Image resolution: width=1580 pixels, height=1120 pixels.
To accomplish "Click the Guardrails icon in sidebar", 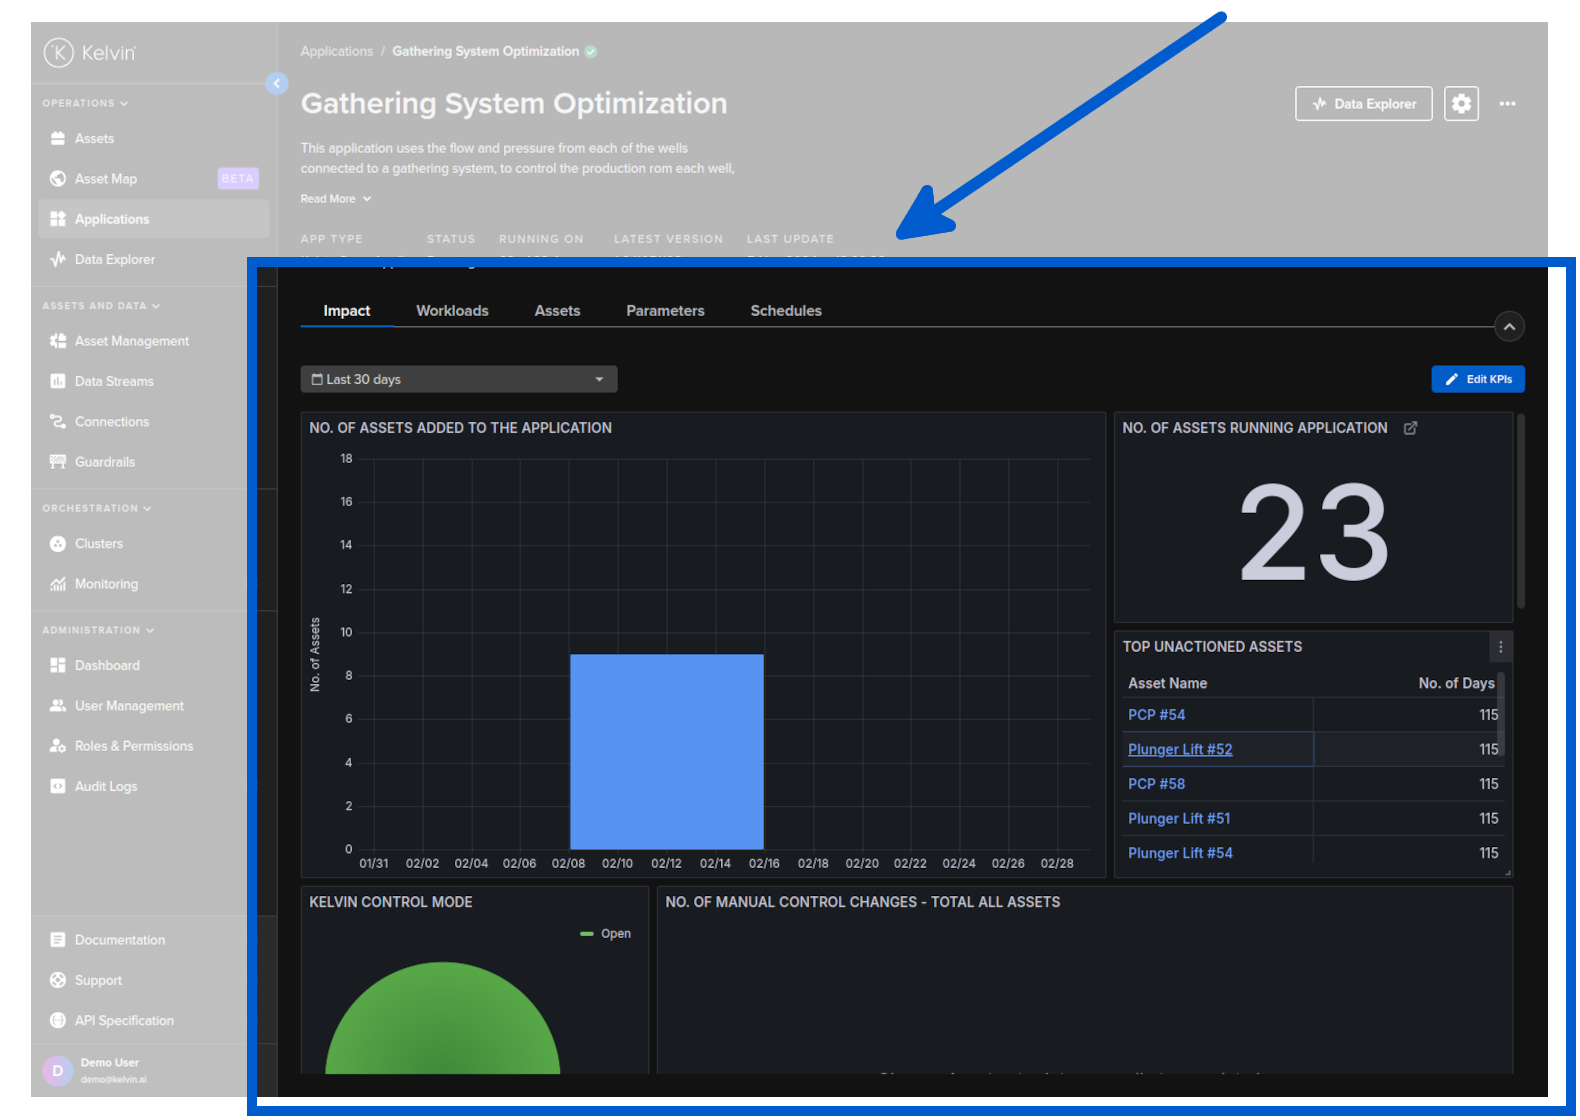I will coord(58,462).
